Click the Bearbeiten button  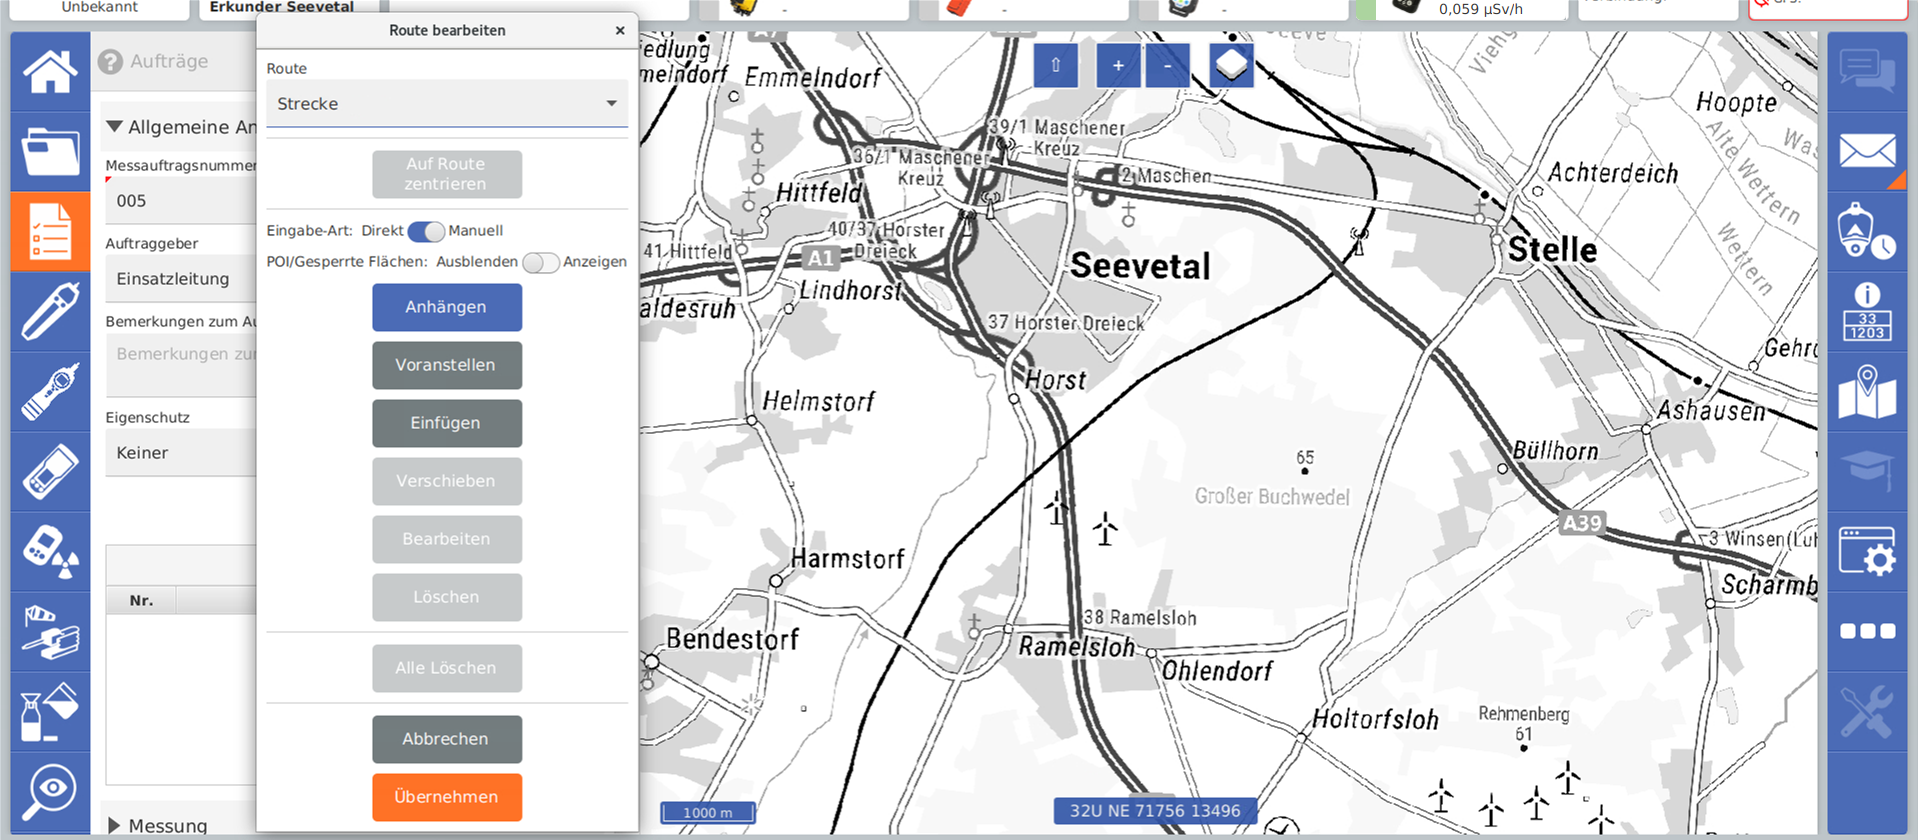tap(447, 539)
